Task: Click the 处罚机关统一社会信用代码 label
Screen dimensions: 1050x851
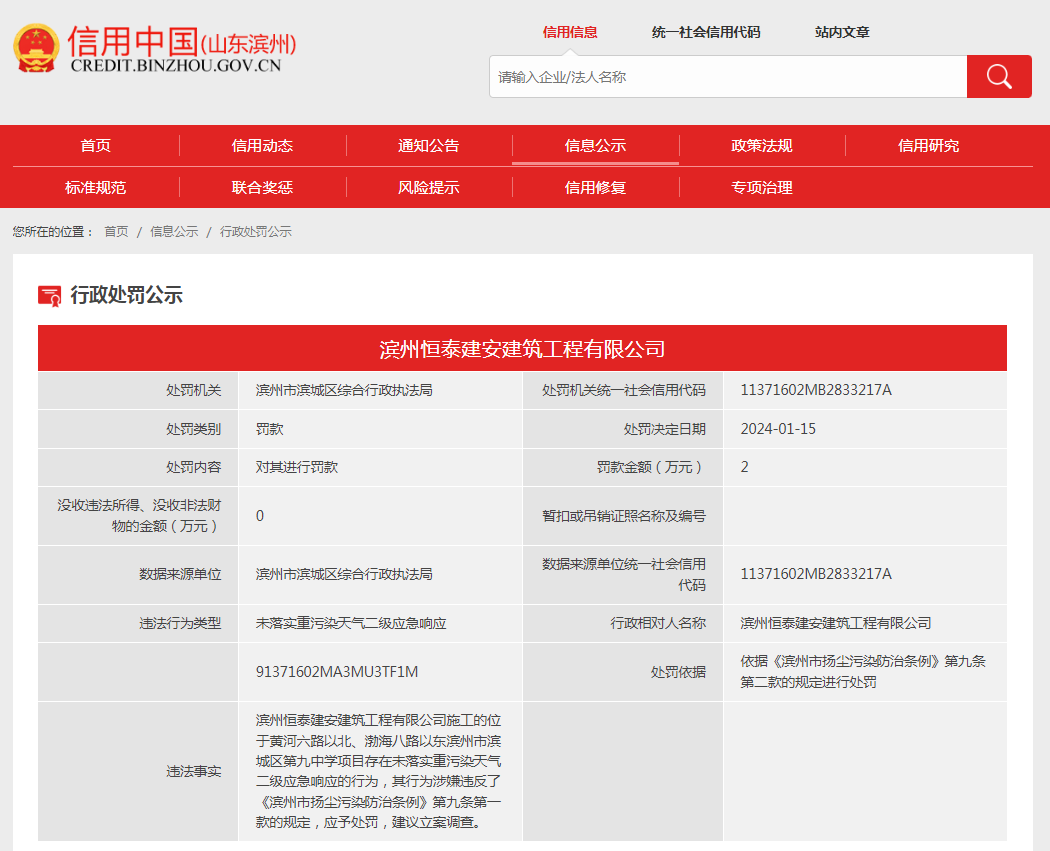Action: click(623, 390)
